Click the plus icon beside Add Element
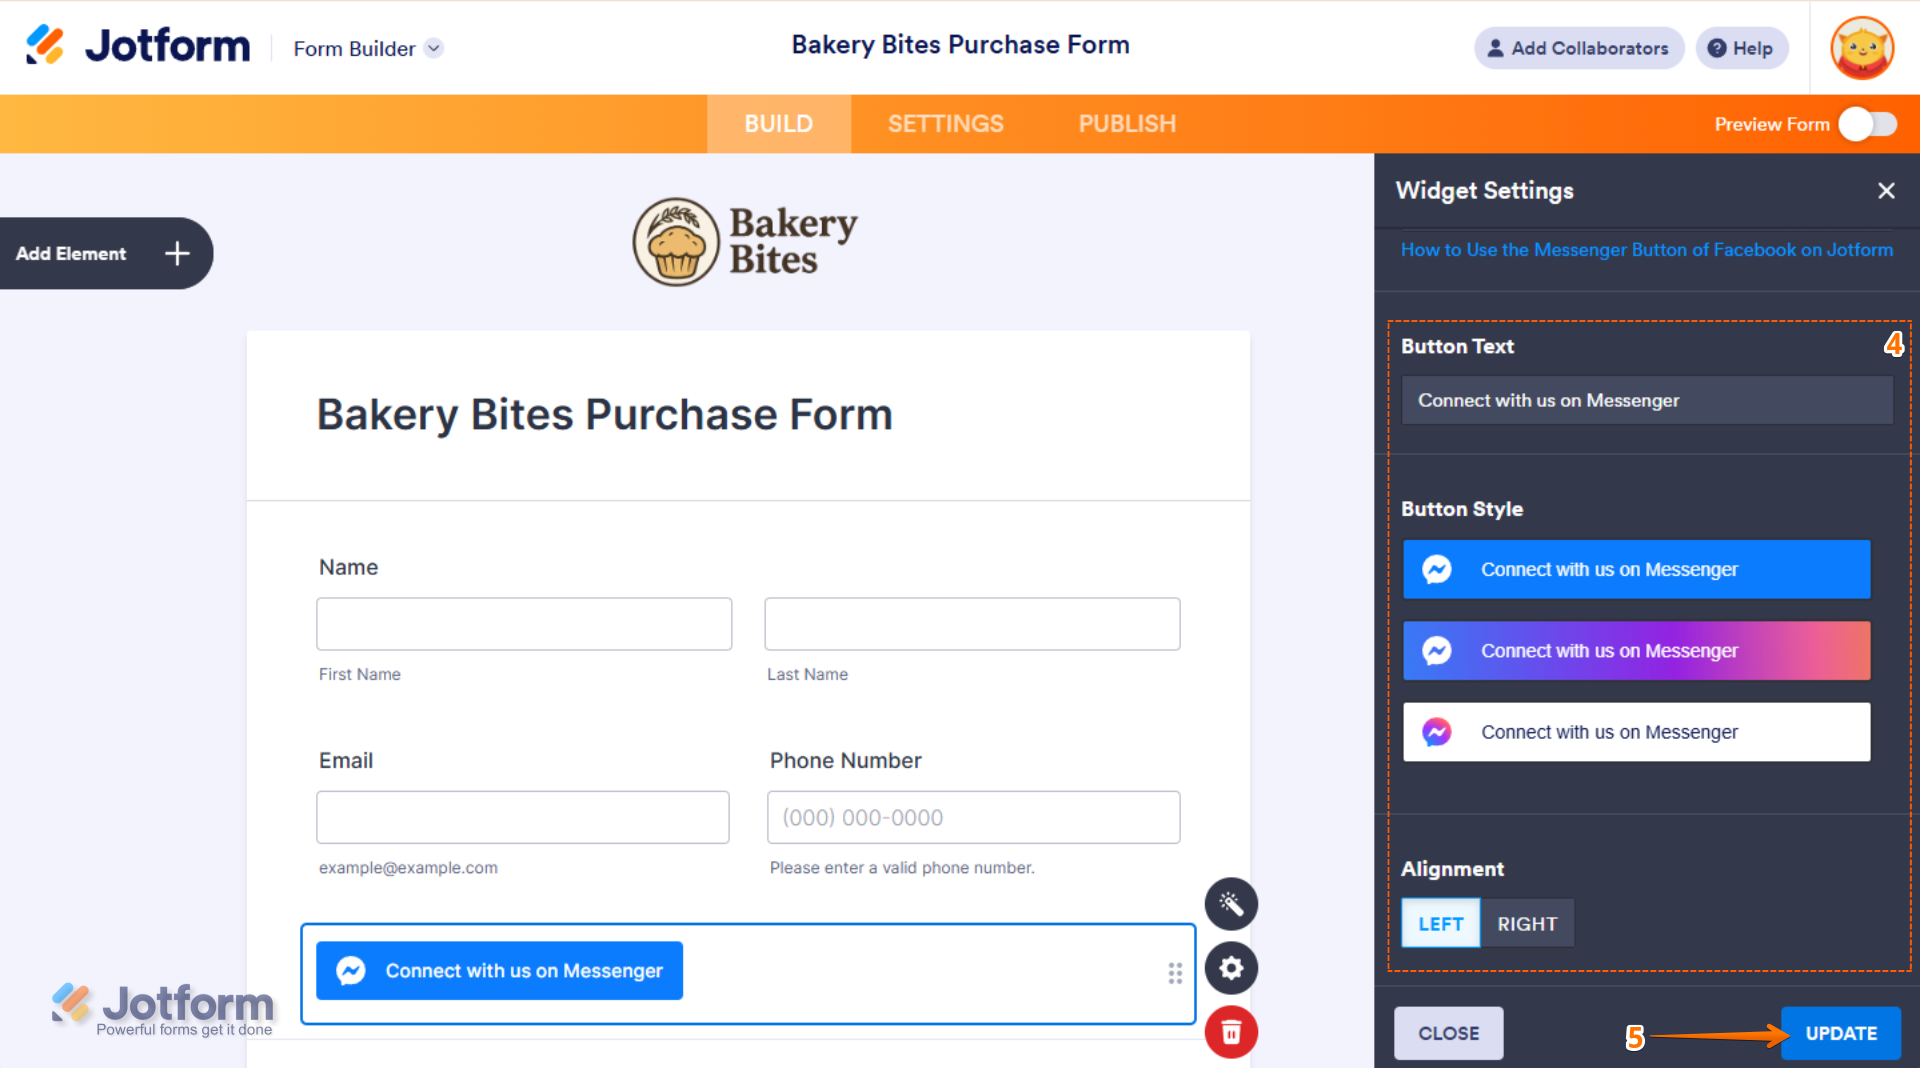Screen dimensions: 1920x1068 (177, 253)
